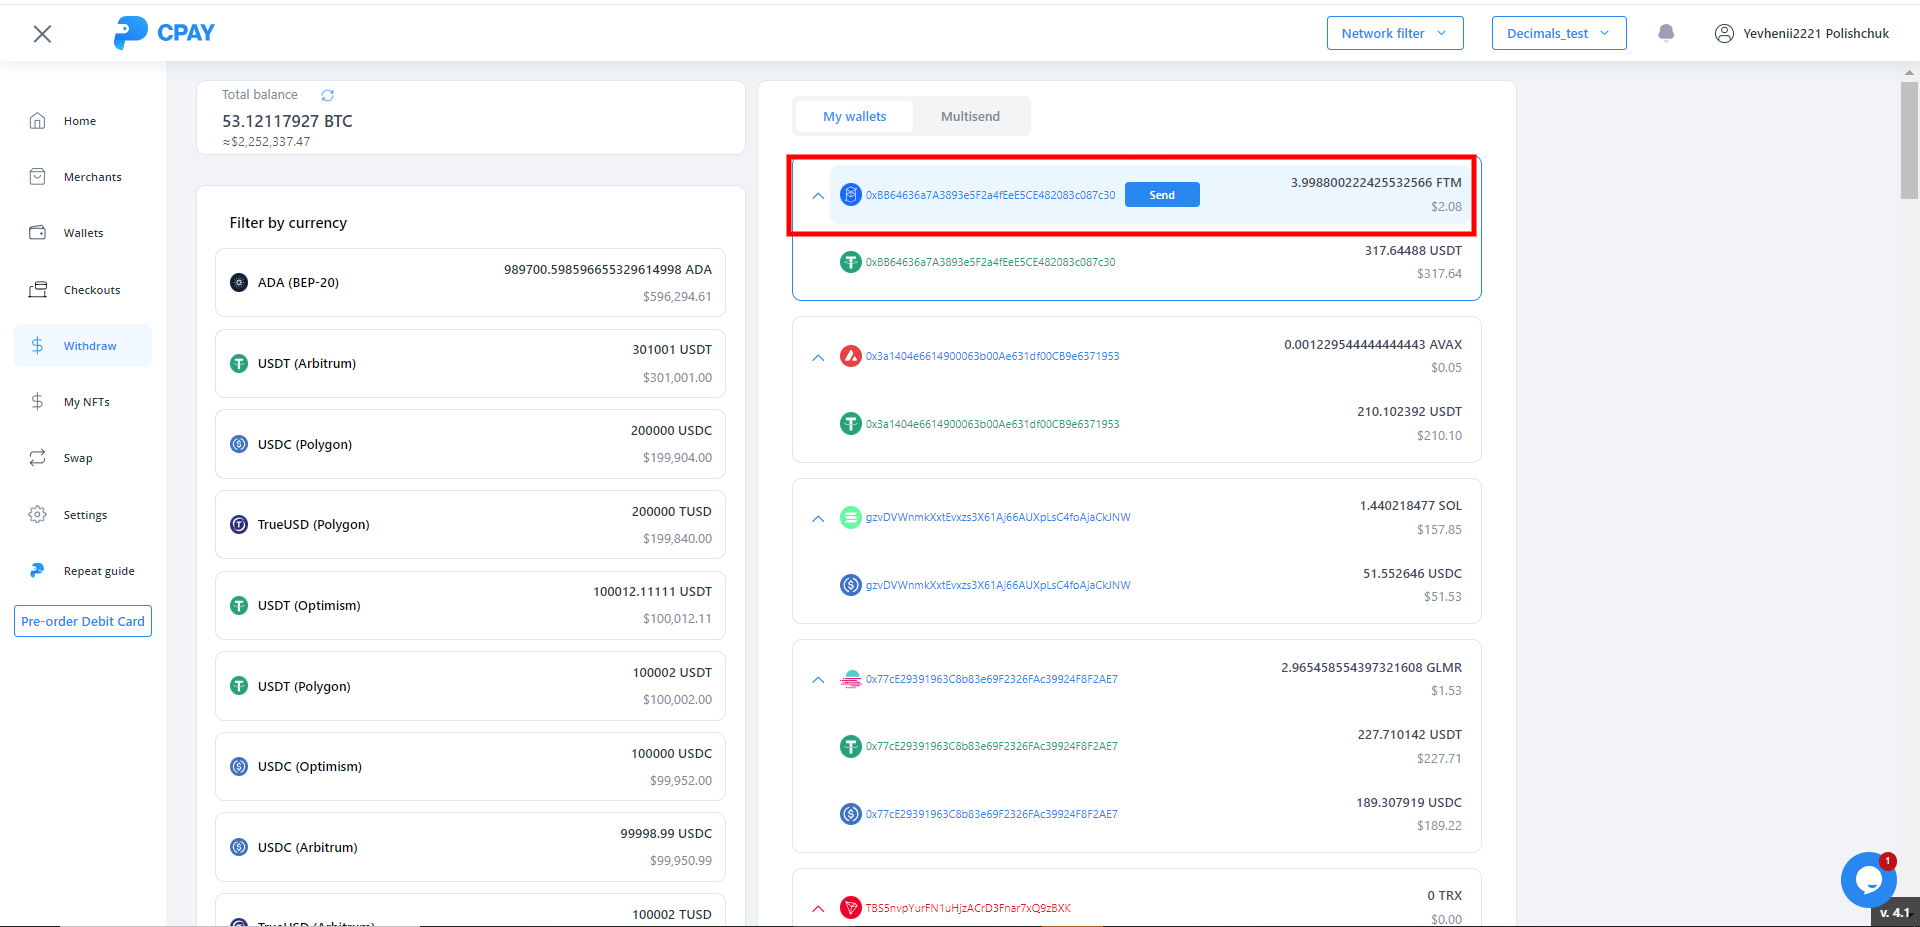The width and height of the screenshot is (1920, 927).
Task: Switch to the Multisend tab
Action: [x=969, y=117]
